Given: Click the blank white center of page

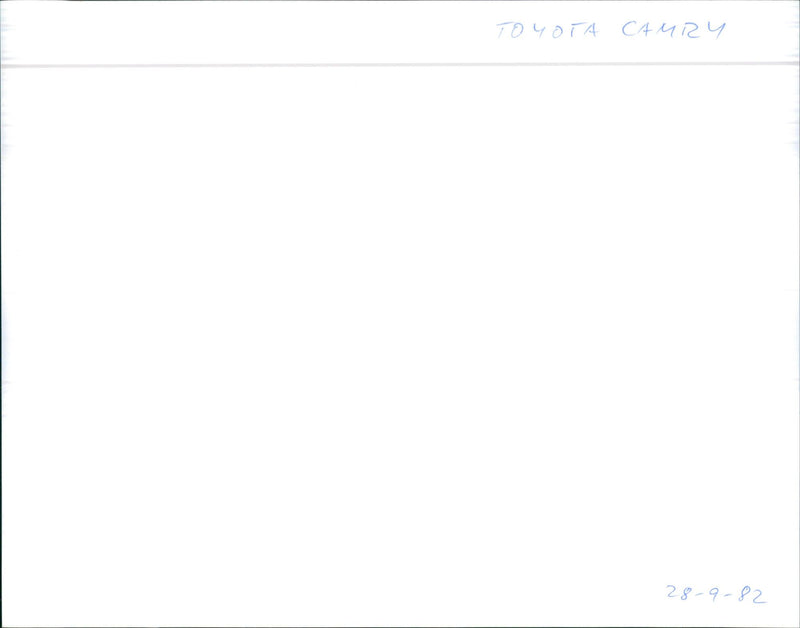Looking at the screenshot, I should 400,332.
